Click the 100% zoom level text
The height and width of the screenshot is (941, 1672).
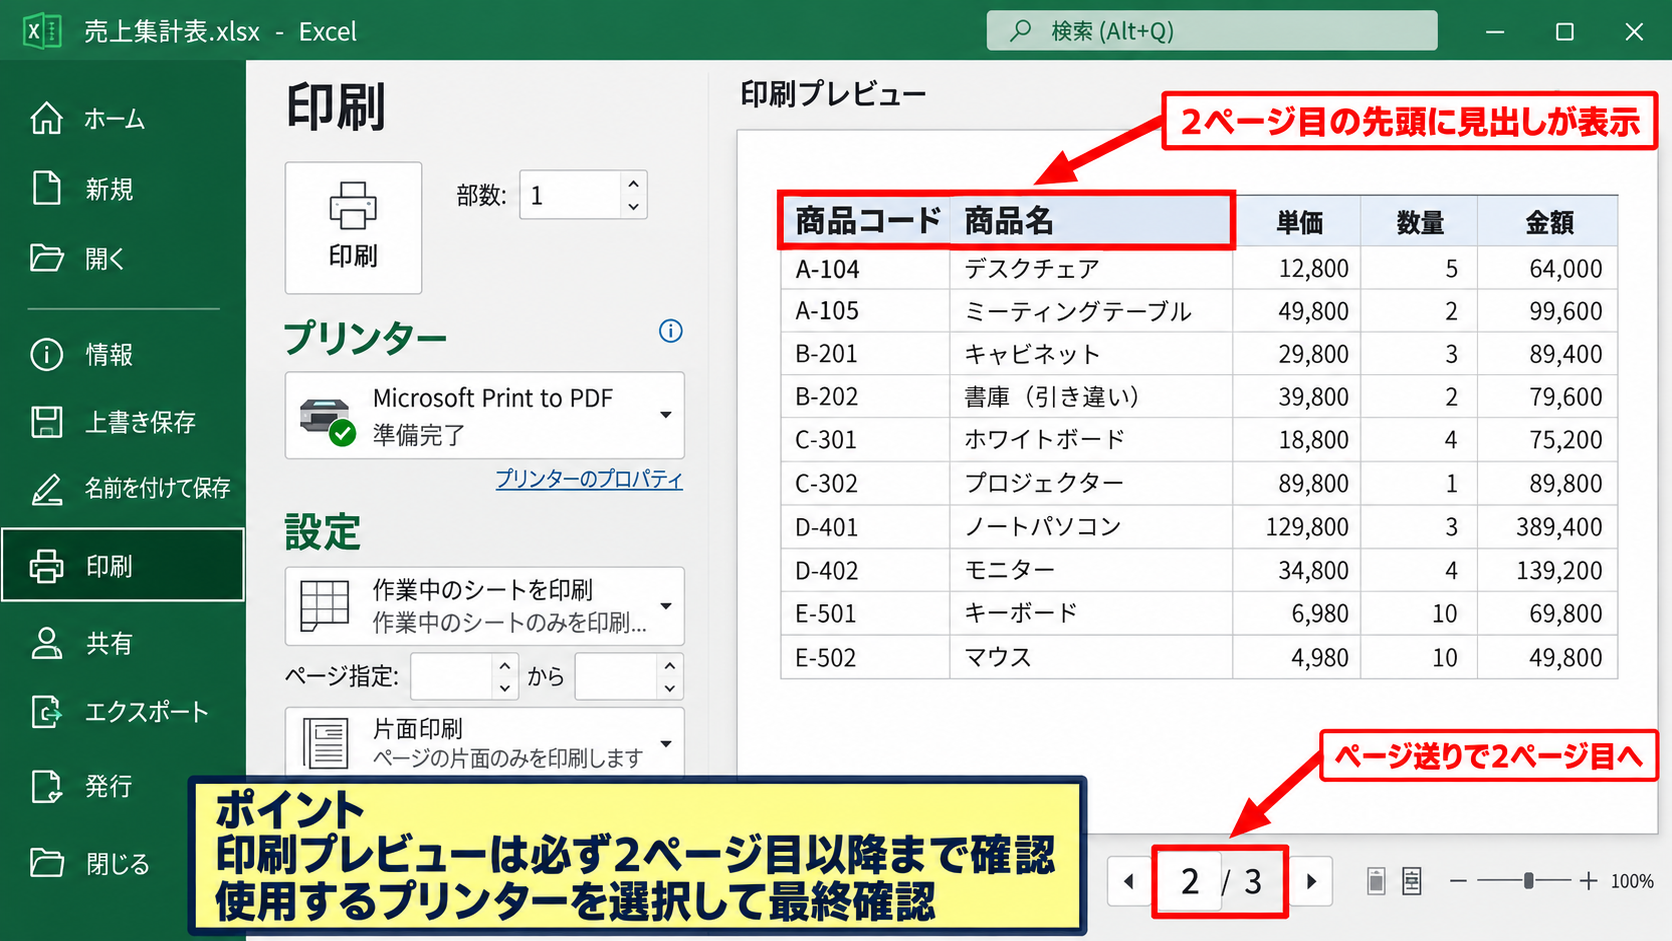click(1632, 881)
